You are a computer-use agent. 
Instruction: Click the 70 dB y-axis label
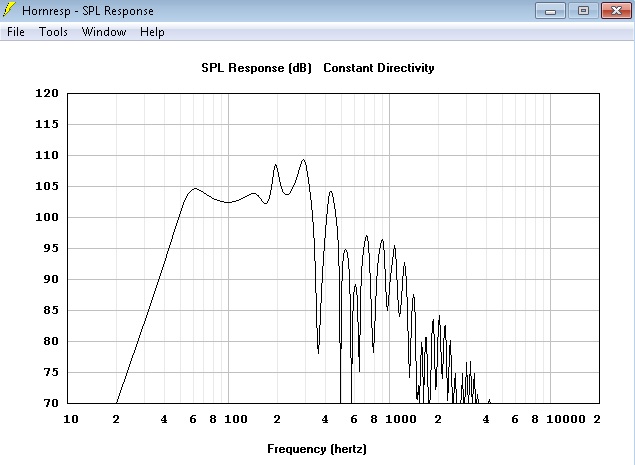pos(51,403)
